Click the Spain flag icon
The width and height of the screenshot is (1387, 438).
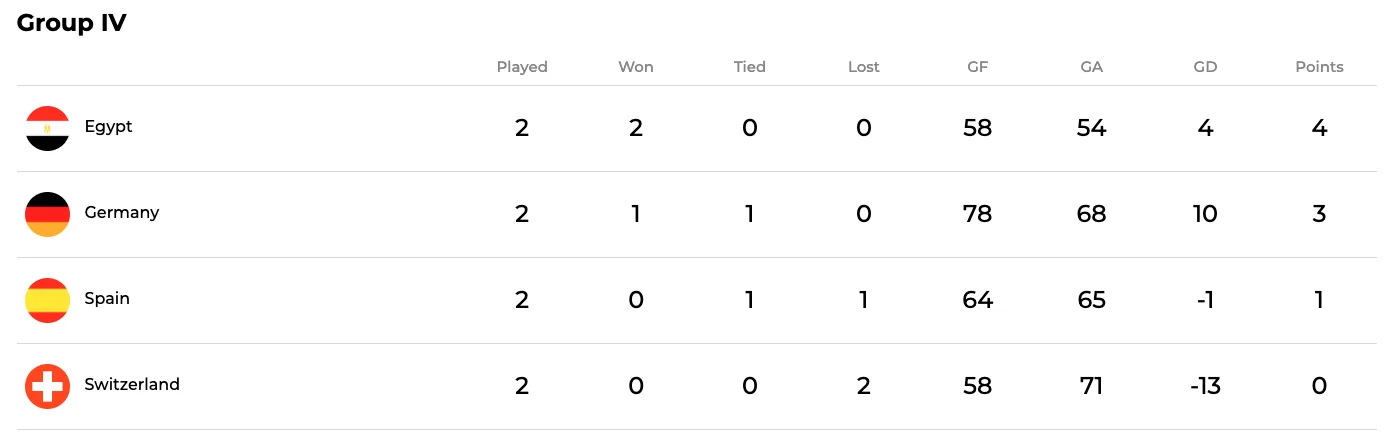tap(47, 300)
